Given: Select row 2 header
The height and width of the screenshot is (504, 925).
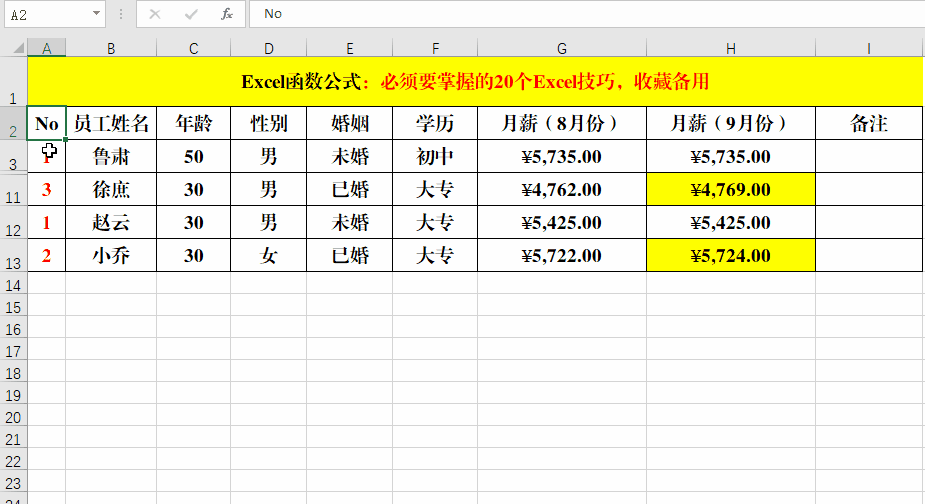Looking at the screenshot, I should 13,123.
